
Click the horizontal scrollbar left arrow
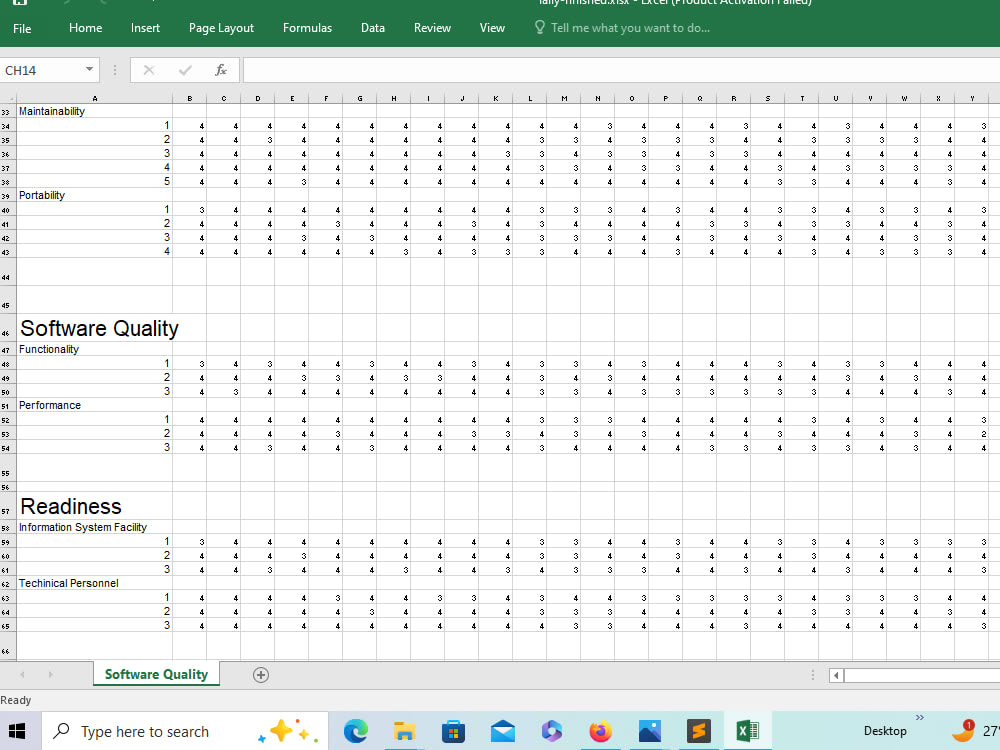[x=836, y=675]
